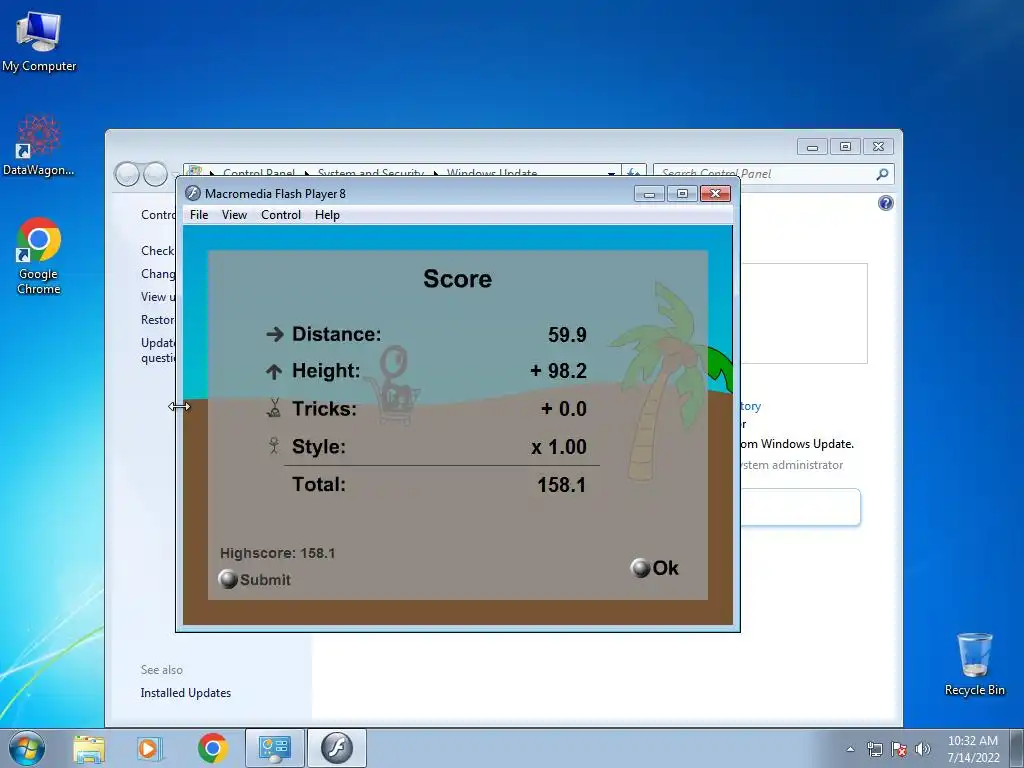This screenshot has height=768, width=1024.
Task: Open the Windows Start menu
Action: (x=27, y=748)
